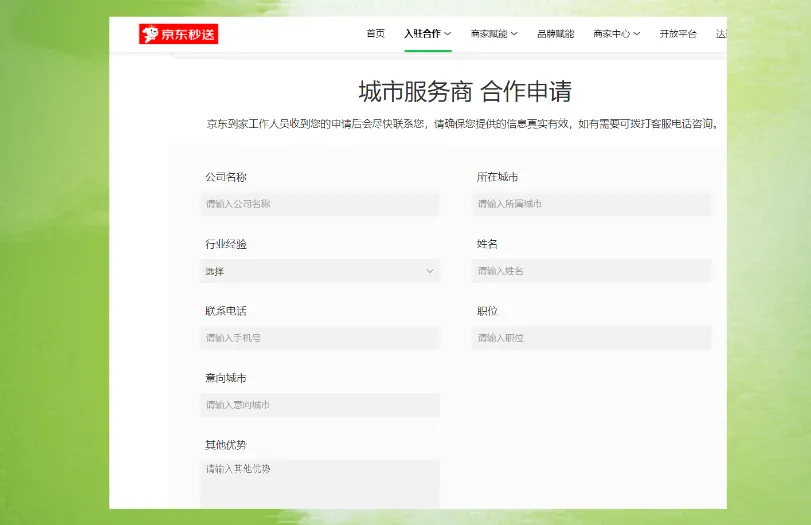811x525 pixels.
Task: Expand the 商家赋能 dropdown menu
Action: tap(494, 34)
